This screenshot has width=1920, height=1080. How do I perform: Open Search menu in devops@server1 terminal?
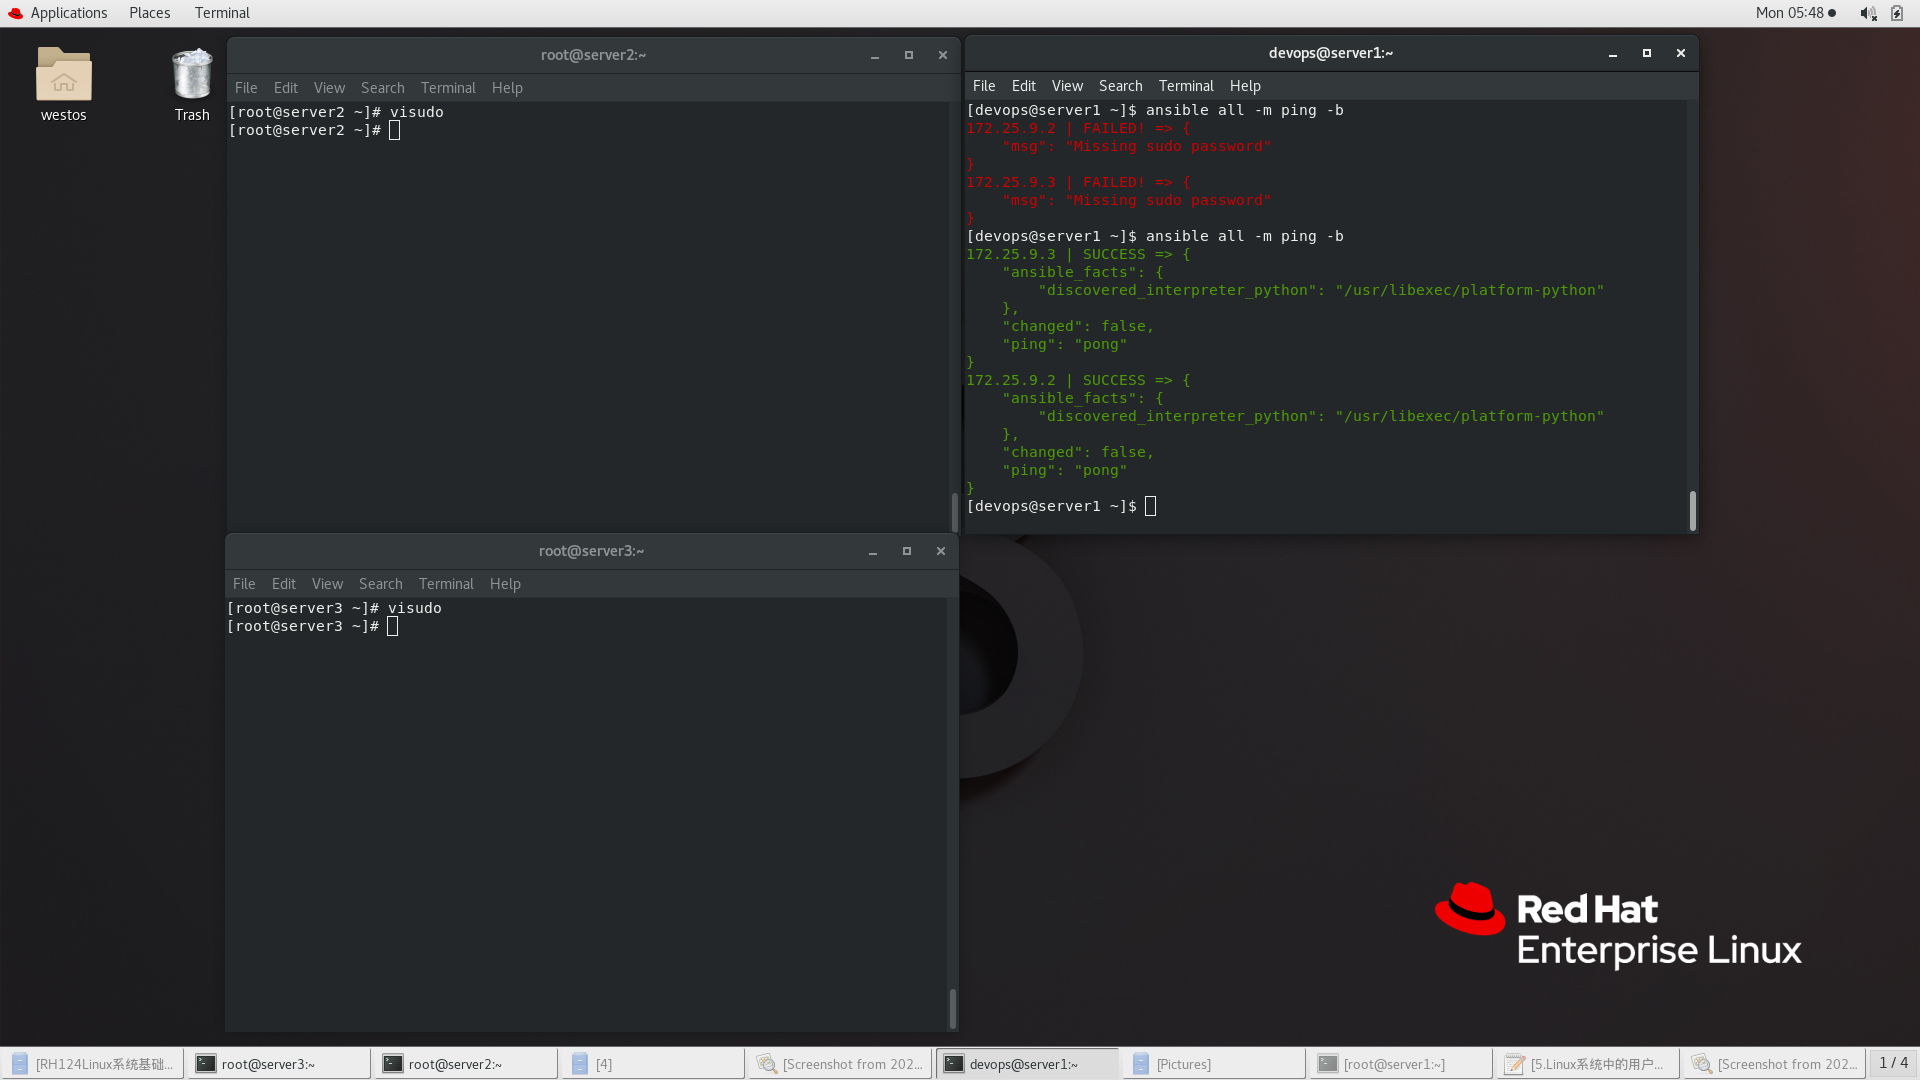(1120, 86)
